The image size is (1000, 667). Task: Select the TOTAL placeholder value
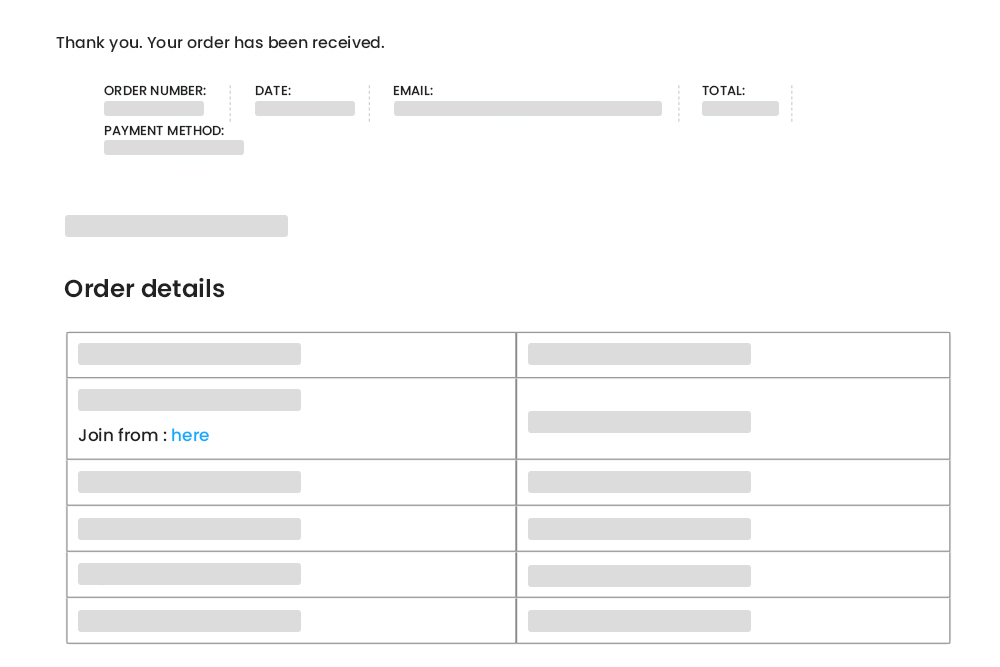(x=740, y=108)
